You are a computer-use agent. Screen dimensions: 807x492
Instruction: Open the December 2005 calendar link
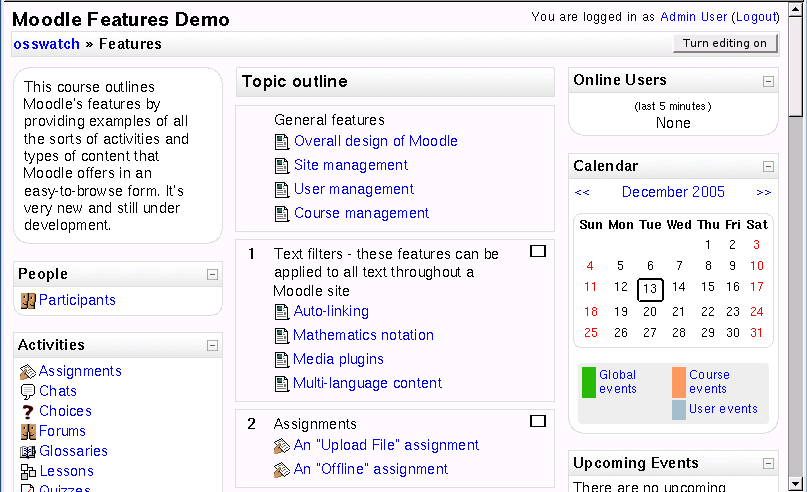coord(673,192)
